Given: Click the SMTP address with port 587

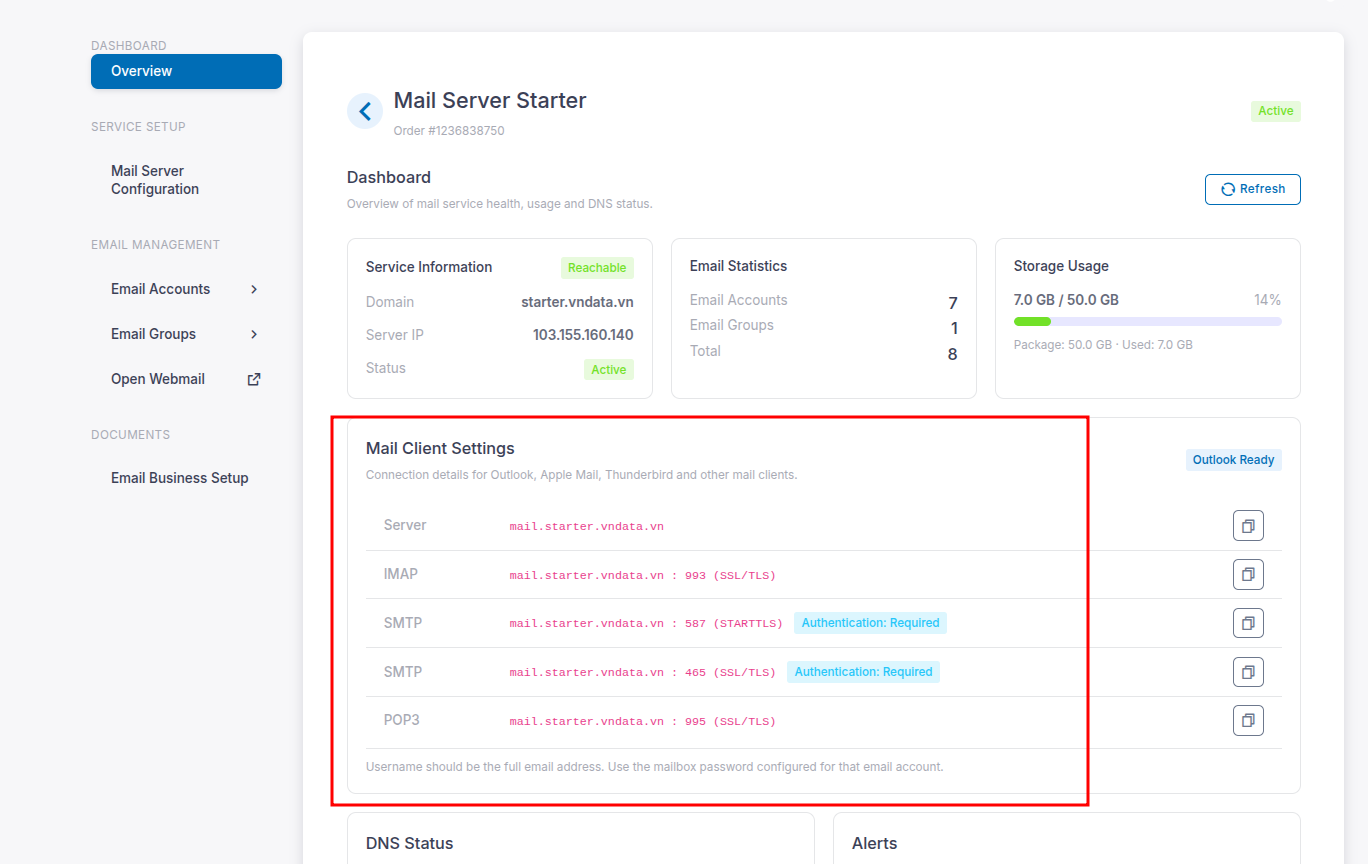Looking at the screenshot, I should point(646,623).
